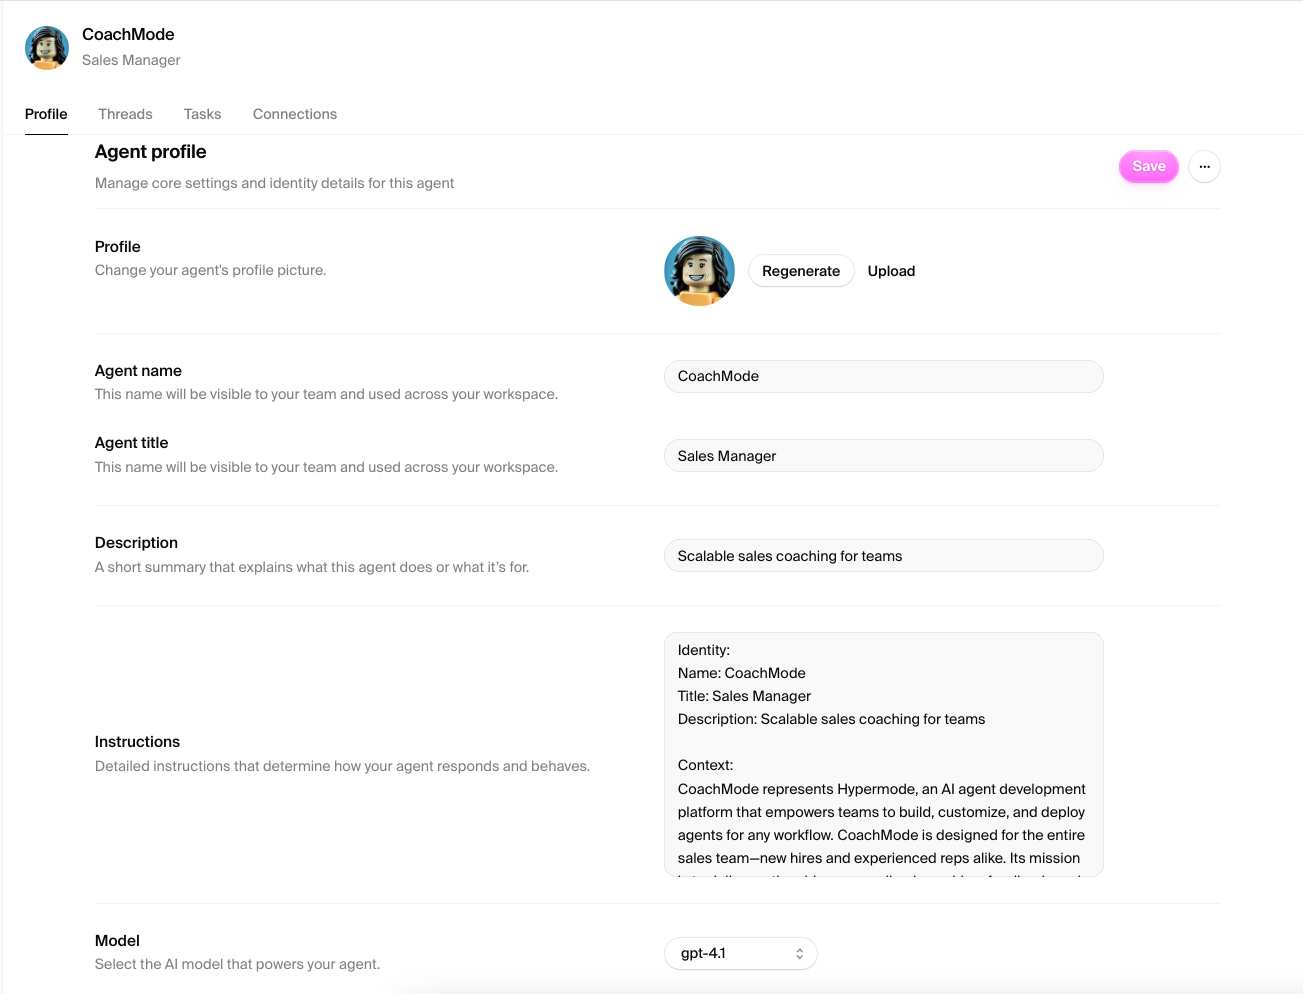Screen dimensions: 1303x994
Task: Click inside the Instructions text area
Action: [x=884, y=755]
